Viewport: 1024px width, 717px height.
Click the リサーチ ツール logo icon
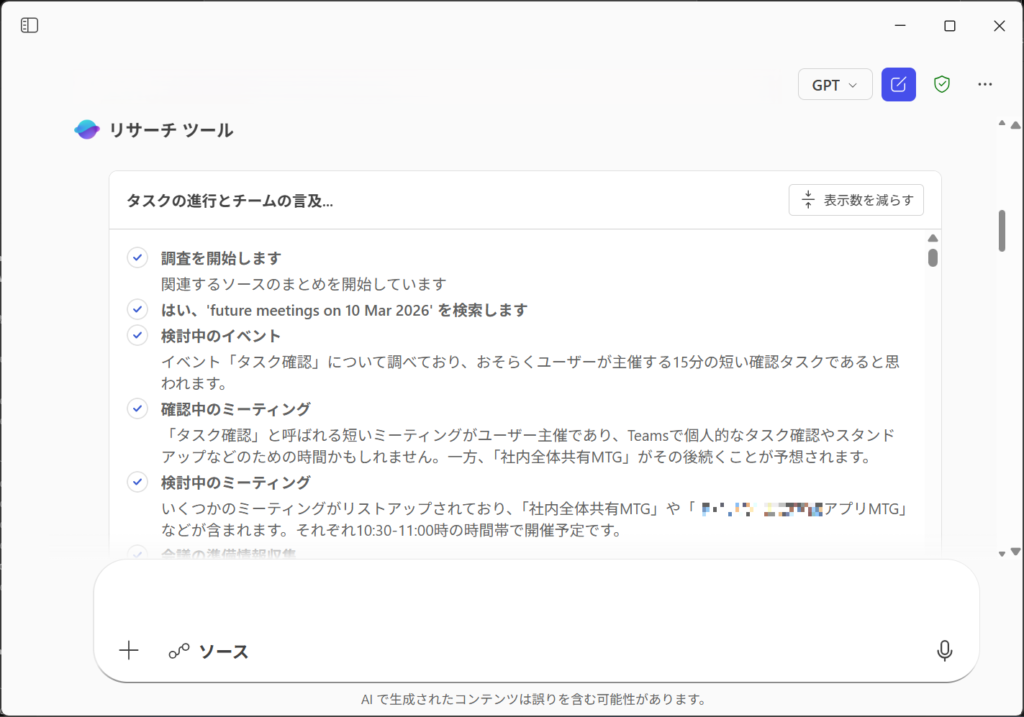[x=87, y=130]
